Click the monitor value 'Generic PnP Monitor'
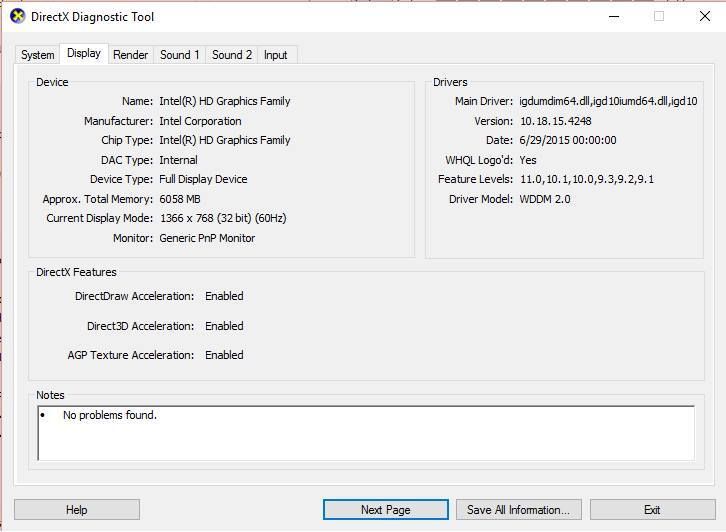Viewport: 726px width, 532px height. 207,238
